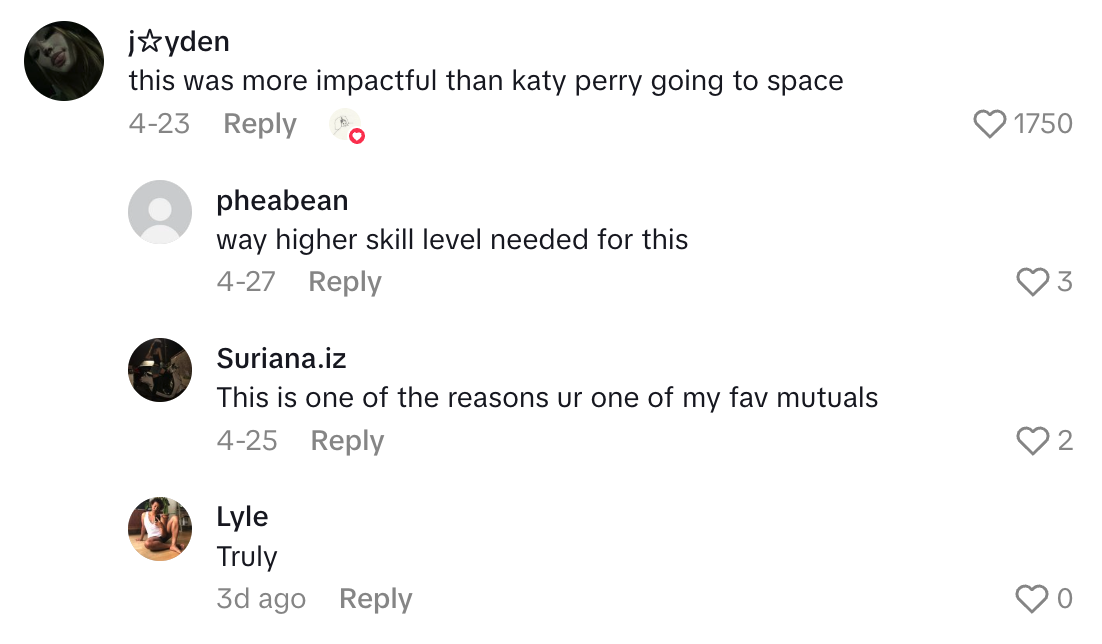This screenshot has width=1102, height=644.
Task: Go to pheabean's profile via the username
Action: coord(282,200)
